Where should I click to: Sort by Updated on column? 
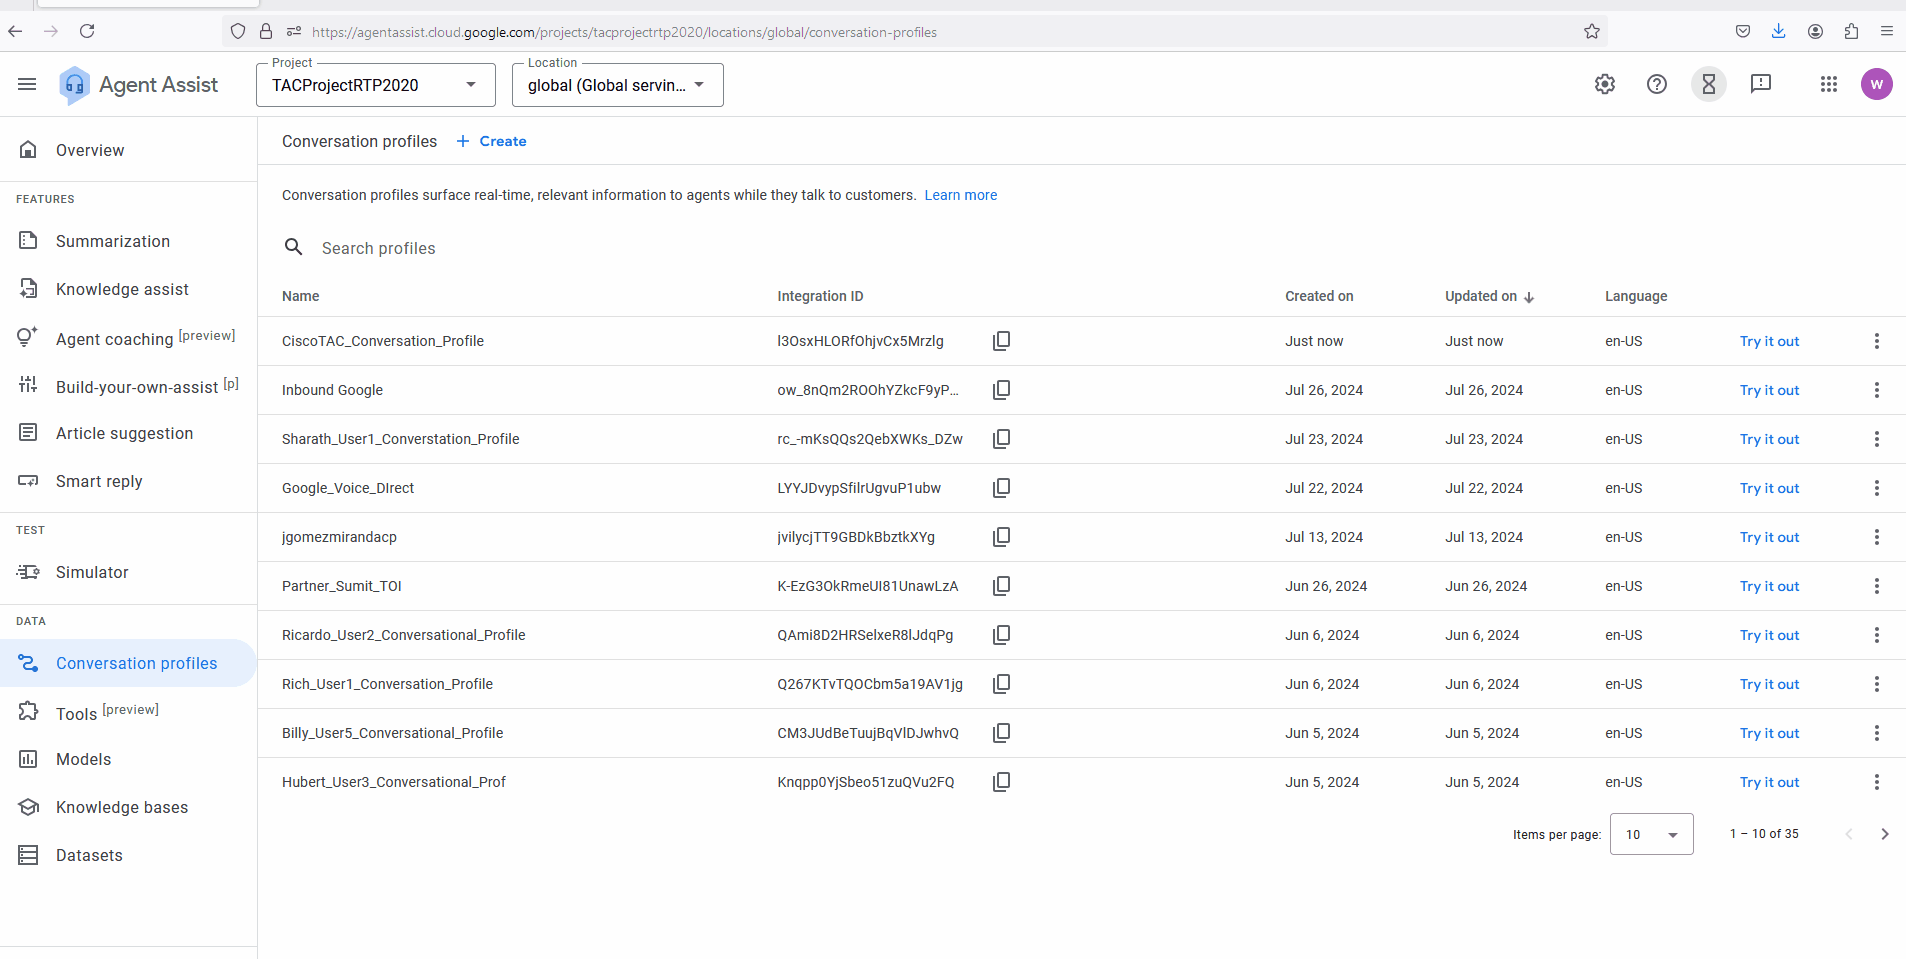point(1489,296)
